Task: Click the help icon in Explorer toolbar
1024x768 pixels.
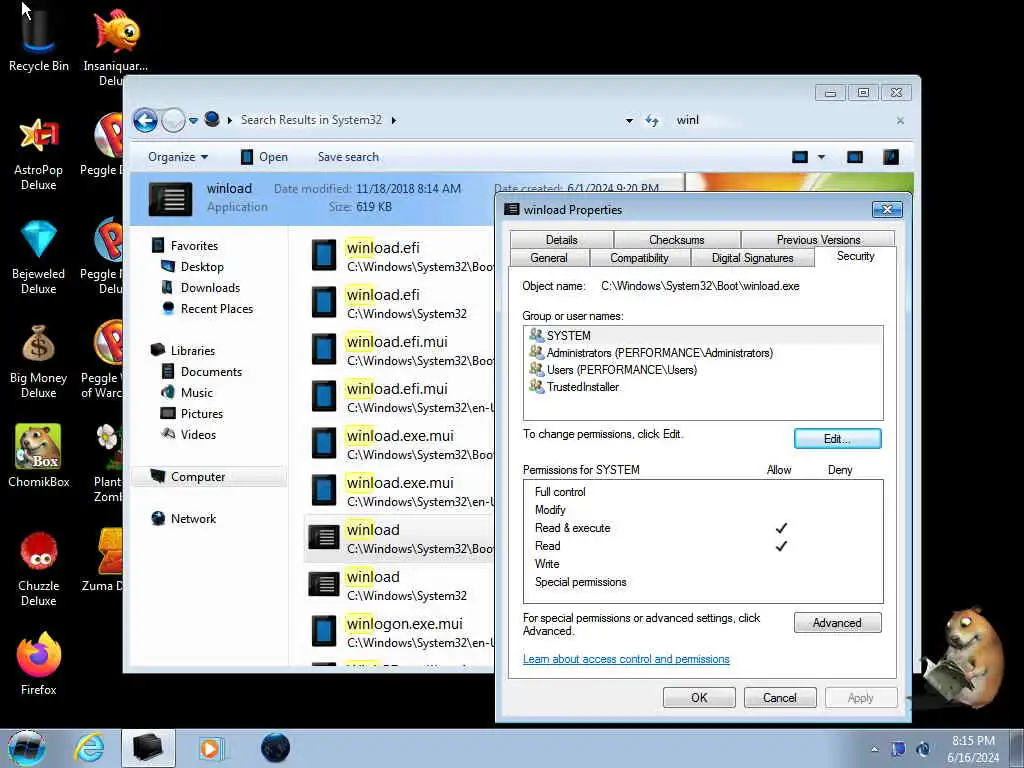Action: pos(891,157)
